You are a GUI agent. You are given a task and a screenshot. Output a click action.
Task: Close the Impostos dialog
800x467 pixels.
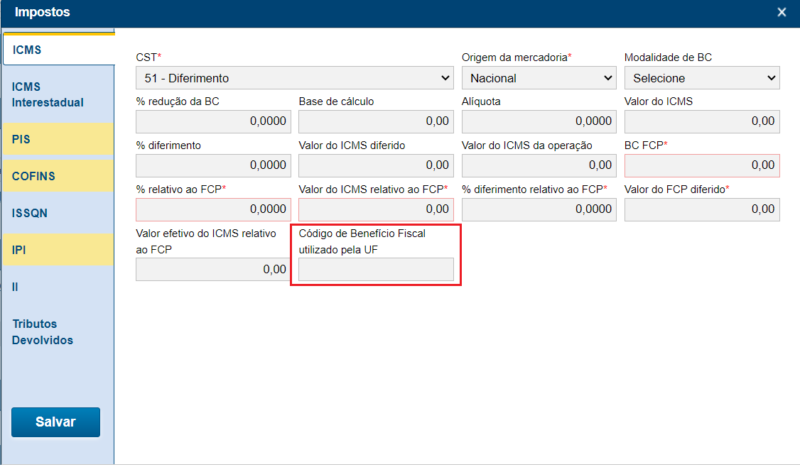pos(781,12)
